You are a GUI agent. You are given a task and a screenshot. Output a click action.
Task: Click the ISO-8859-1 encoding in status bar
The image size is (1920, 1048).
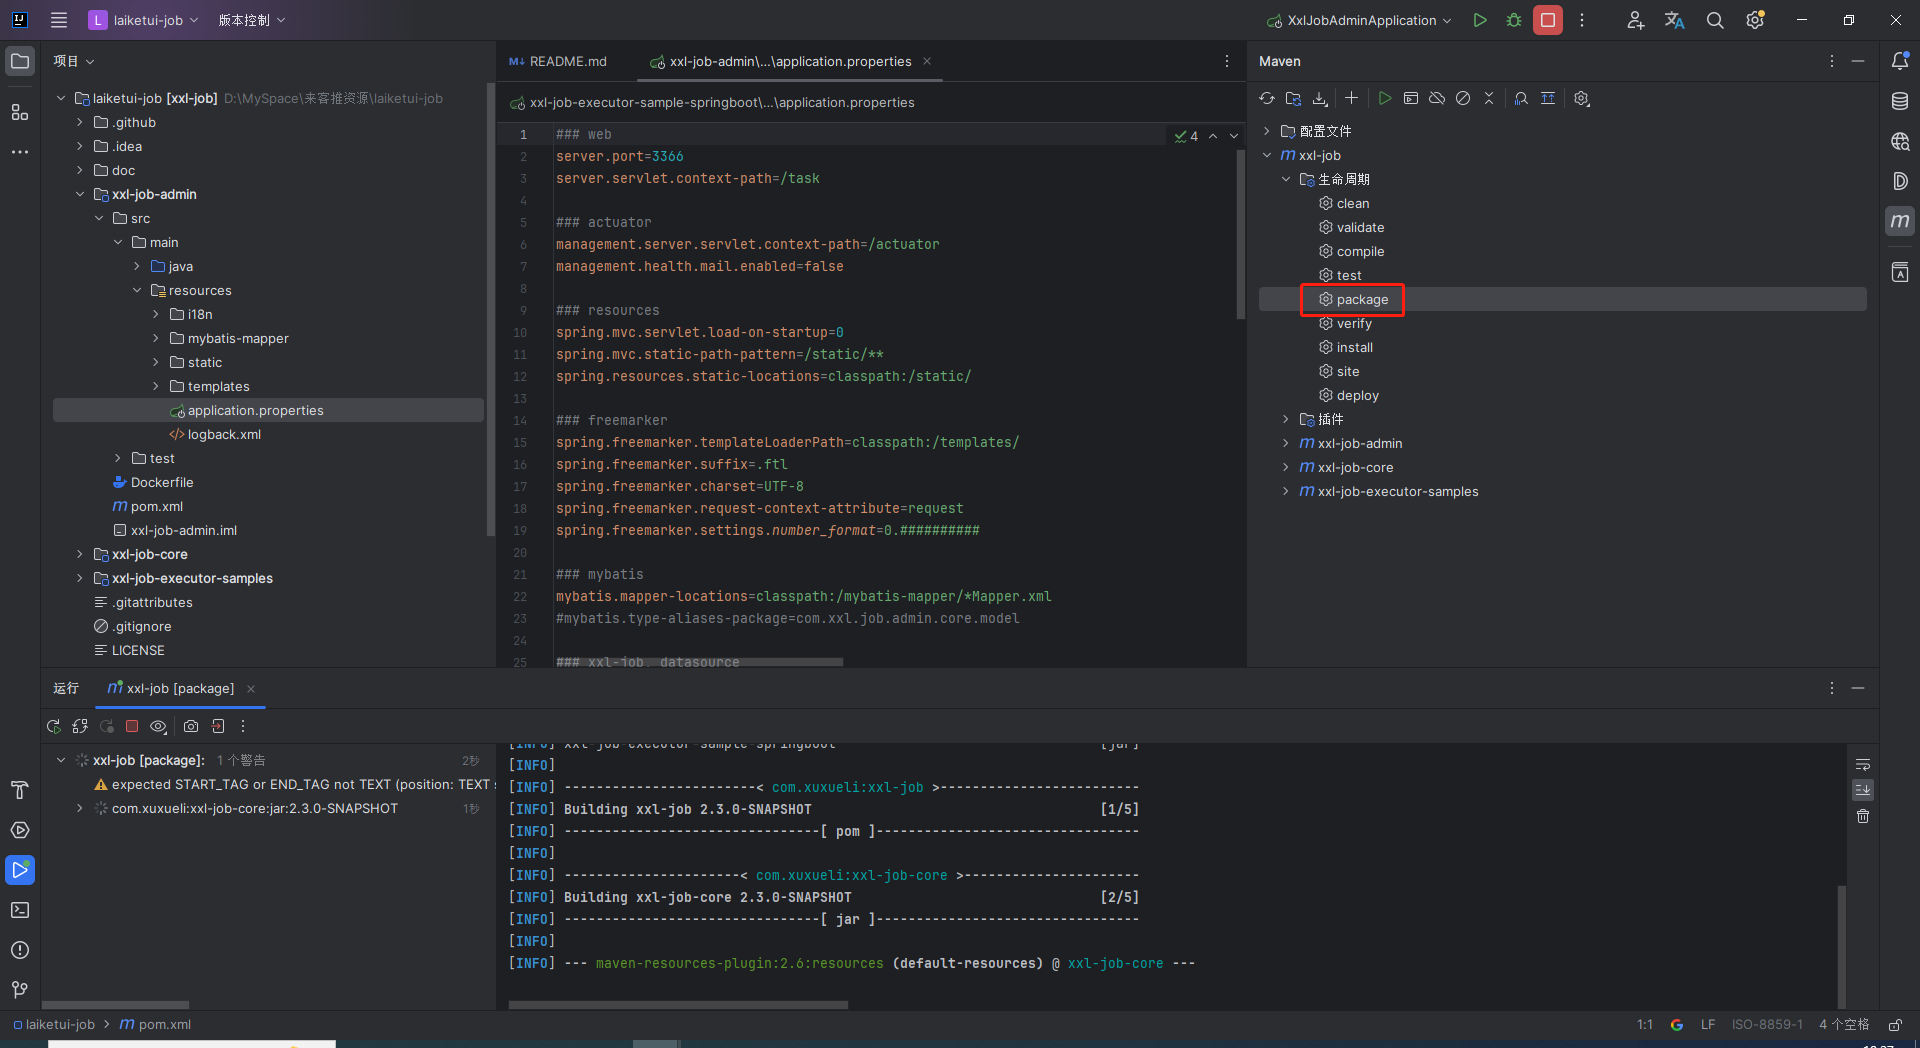(1767, 1024)
